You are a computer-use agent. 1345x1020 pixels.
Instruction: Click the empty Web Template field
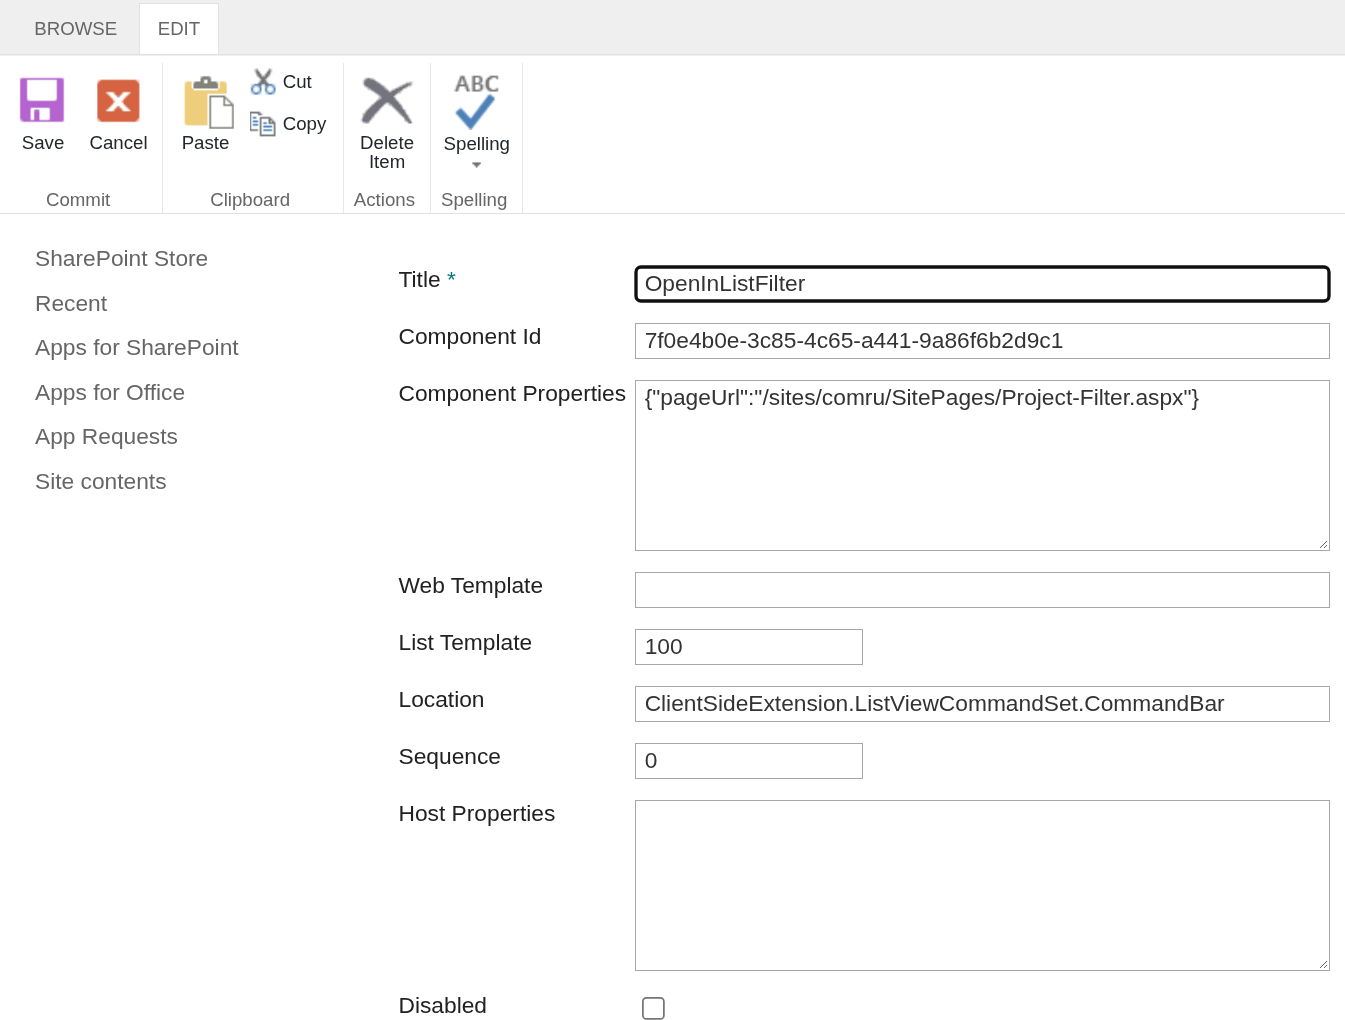coord(982,590)
